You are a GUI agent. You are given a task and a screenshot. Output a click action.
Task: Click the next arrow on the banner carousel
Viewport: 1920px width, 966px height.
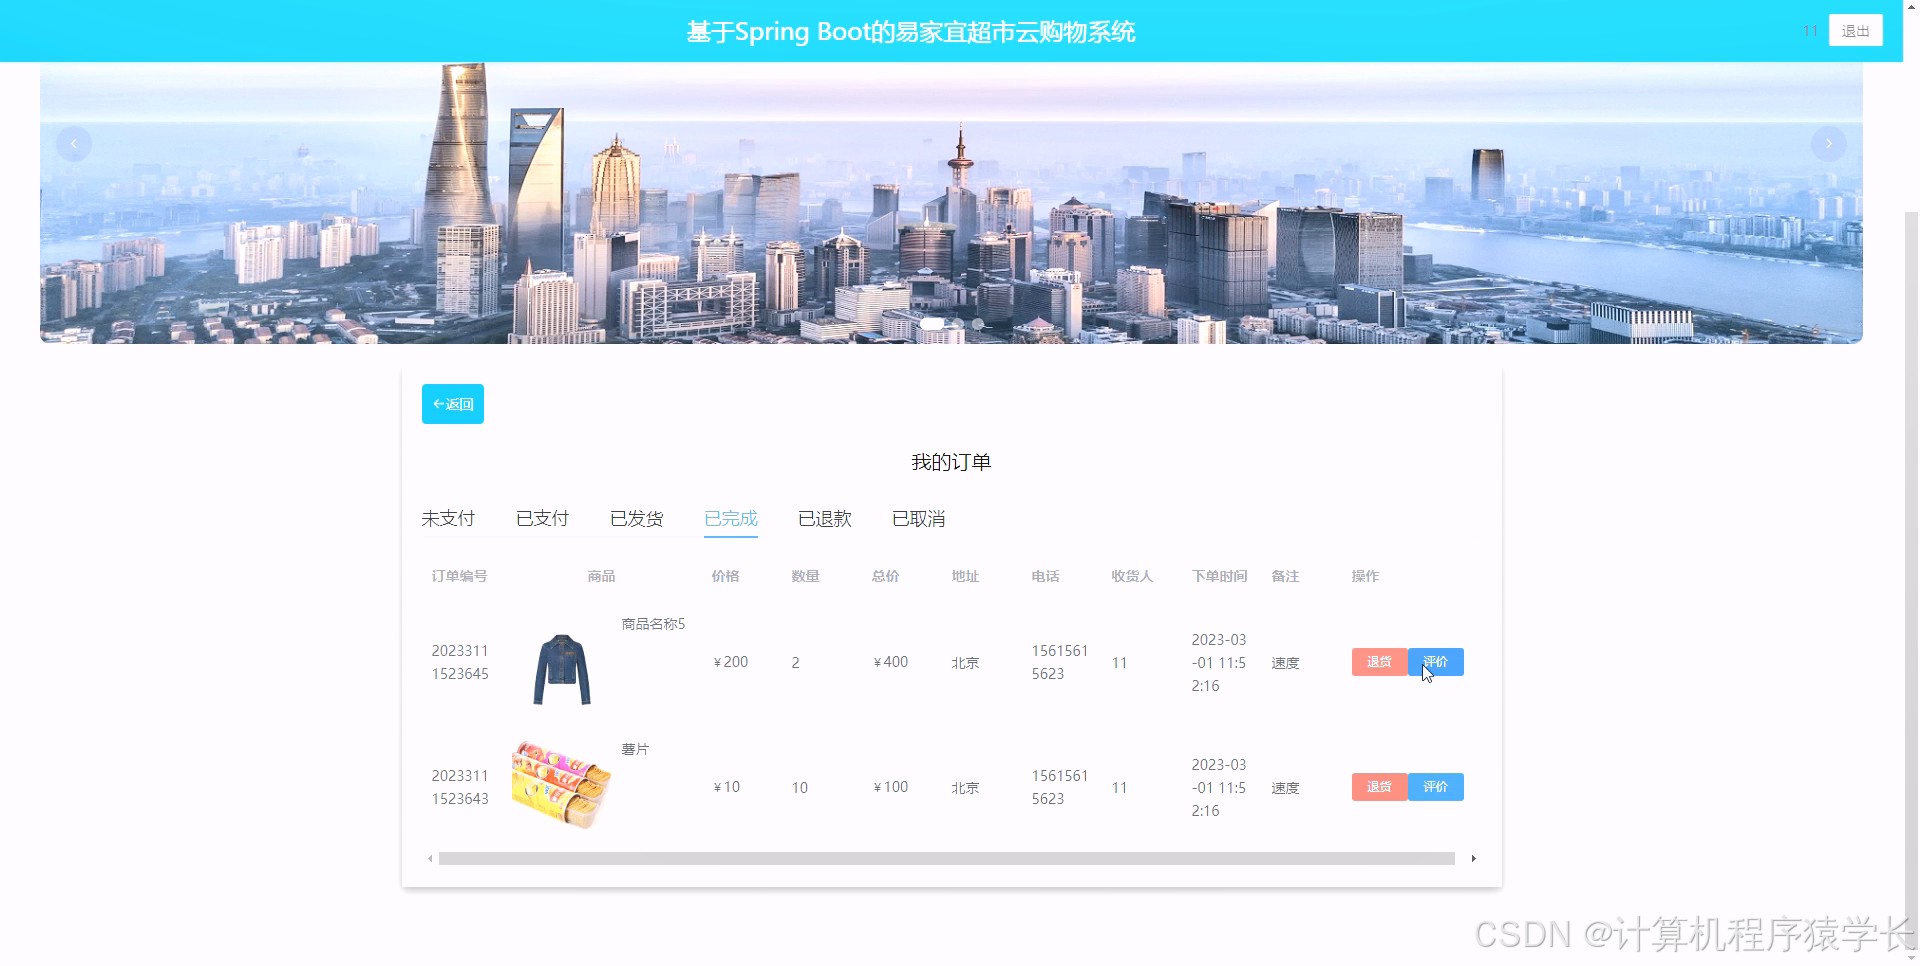coord(1829,143)
